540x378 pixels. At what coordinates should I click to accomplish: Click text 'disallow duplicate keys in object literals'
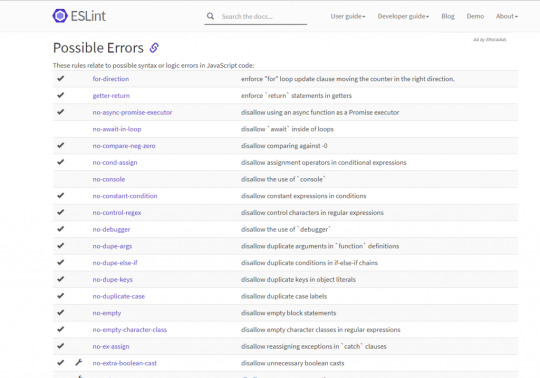coord(298,280)
